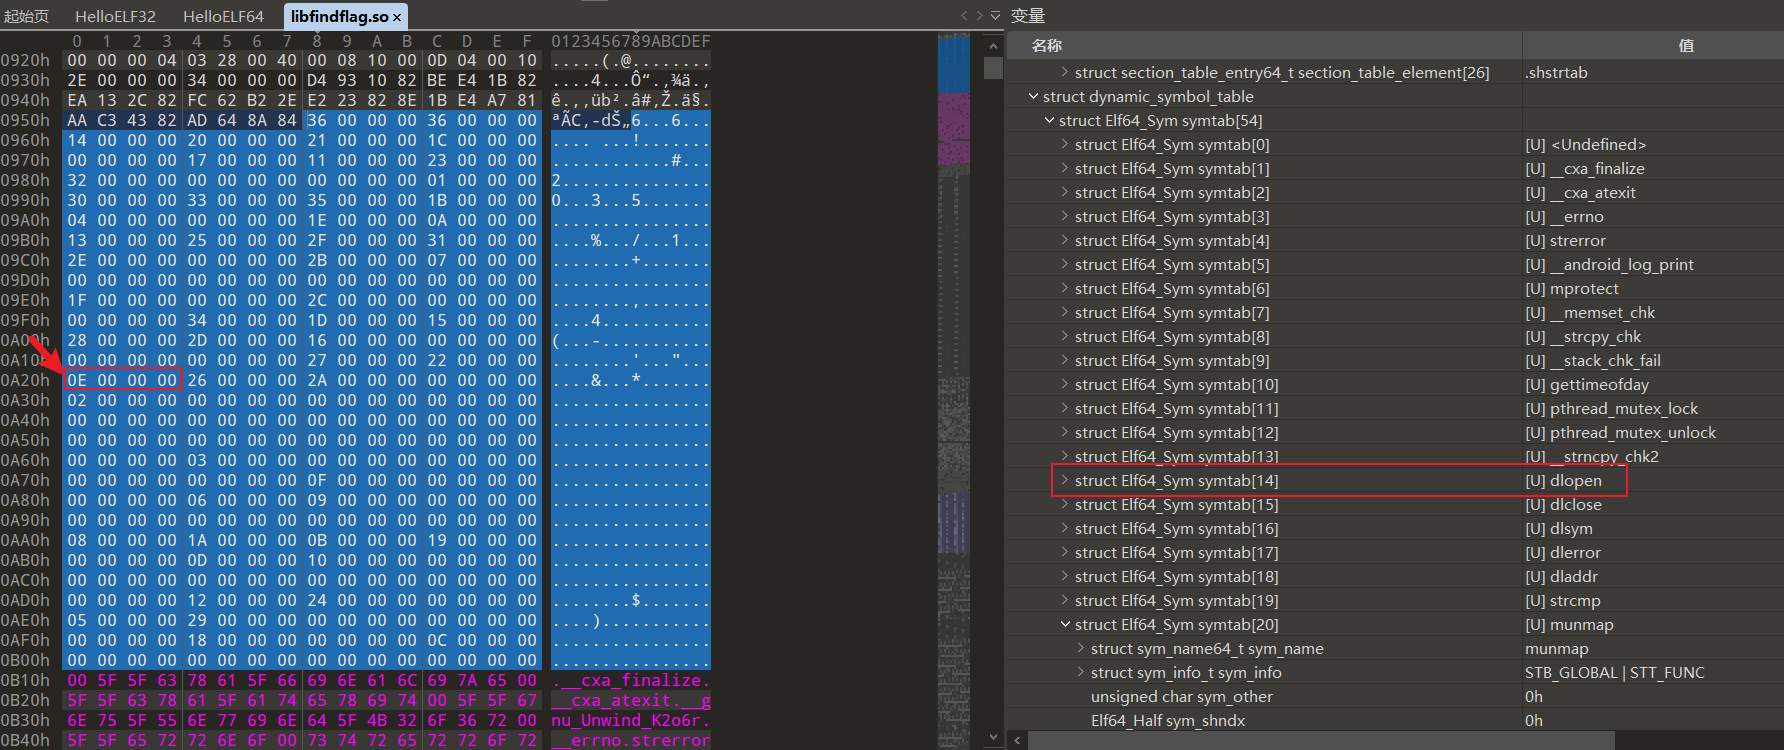Select struct Elf64_Sym symtab[15] row
Viewport: 1784px width, 750px height.
(1395, 504)
